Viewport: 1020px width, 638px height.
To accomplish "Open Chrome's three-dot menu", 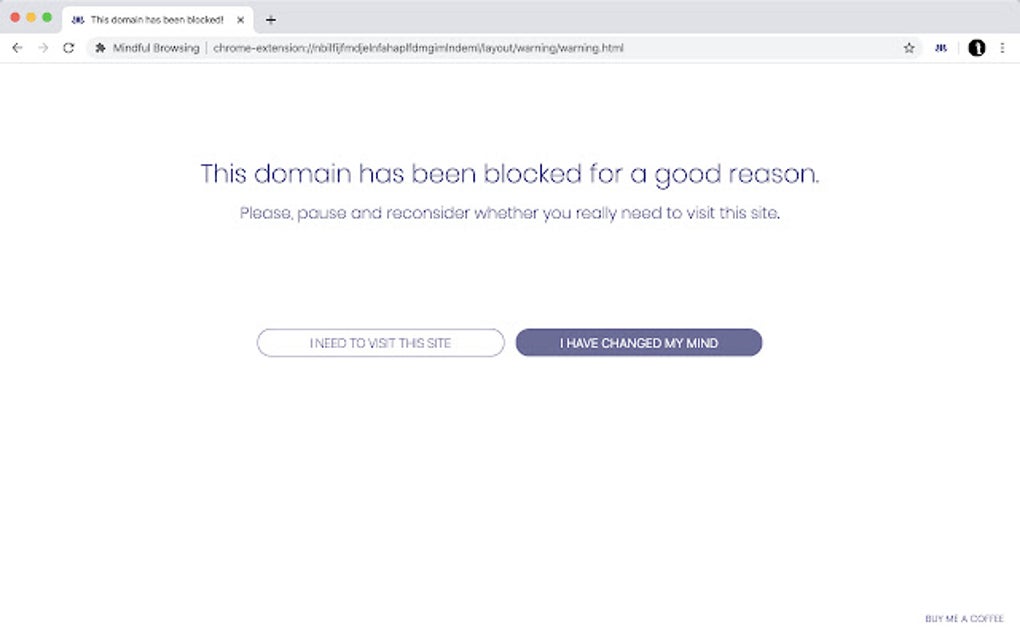I will tap(1002, 48).
